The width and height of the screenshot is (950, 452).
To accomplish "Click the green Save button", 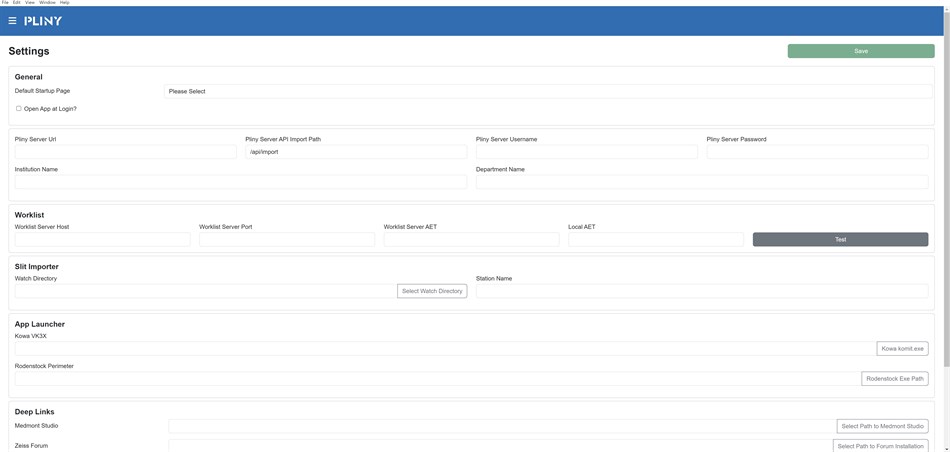I will 861,51.
